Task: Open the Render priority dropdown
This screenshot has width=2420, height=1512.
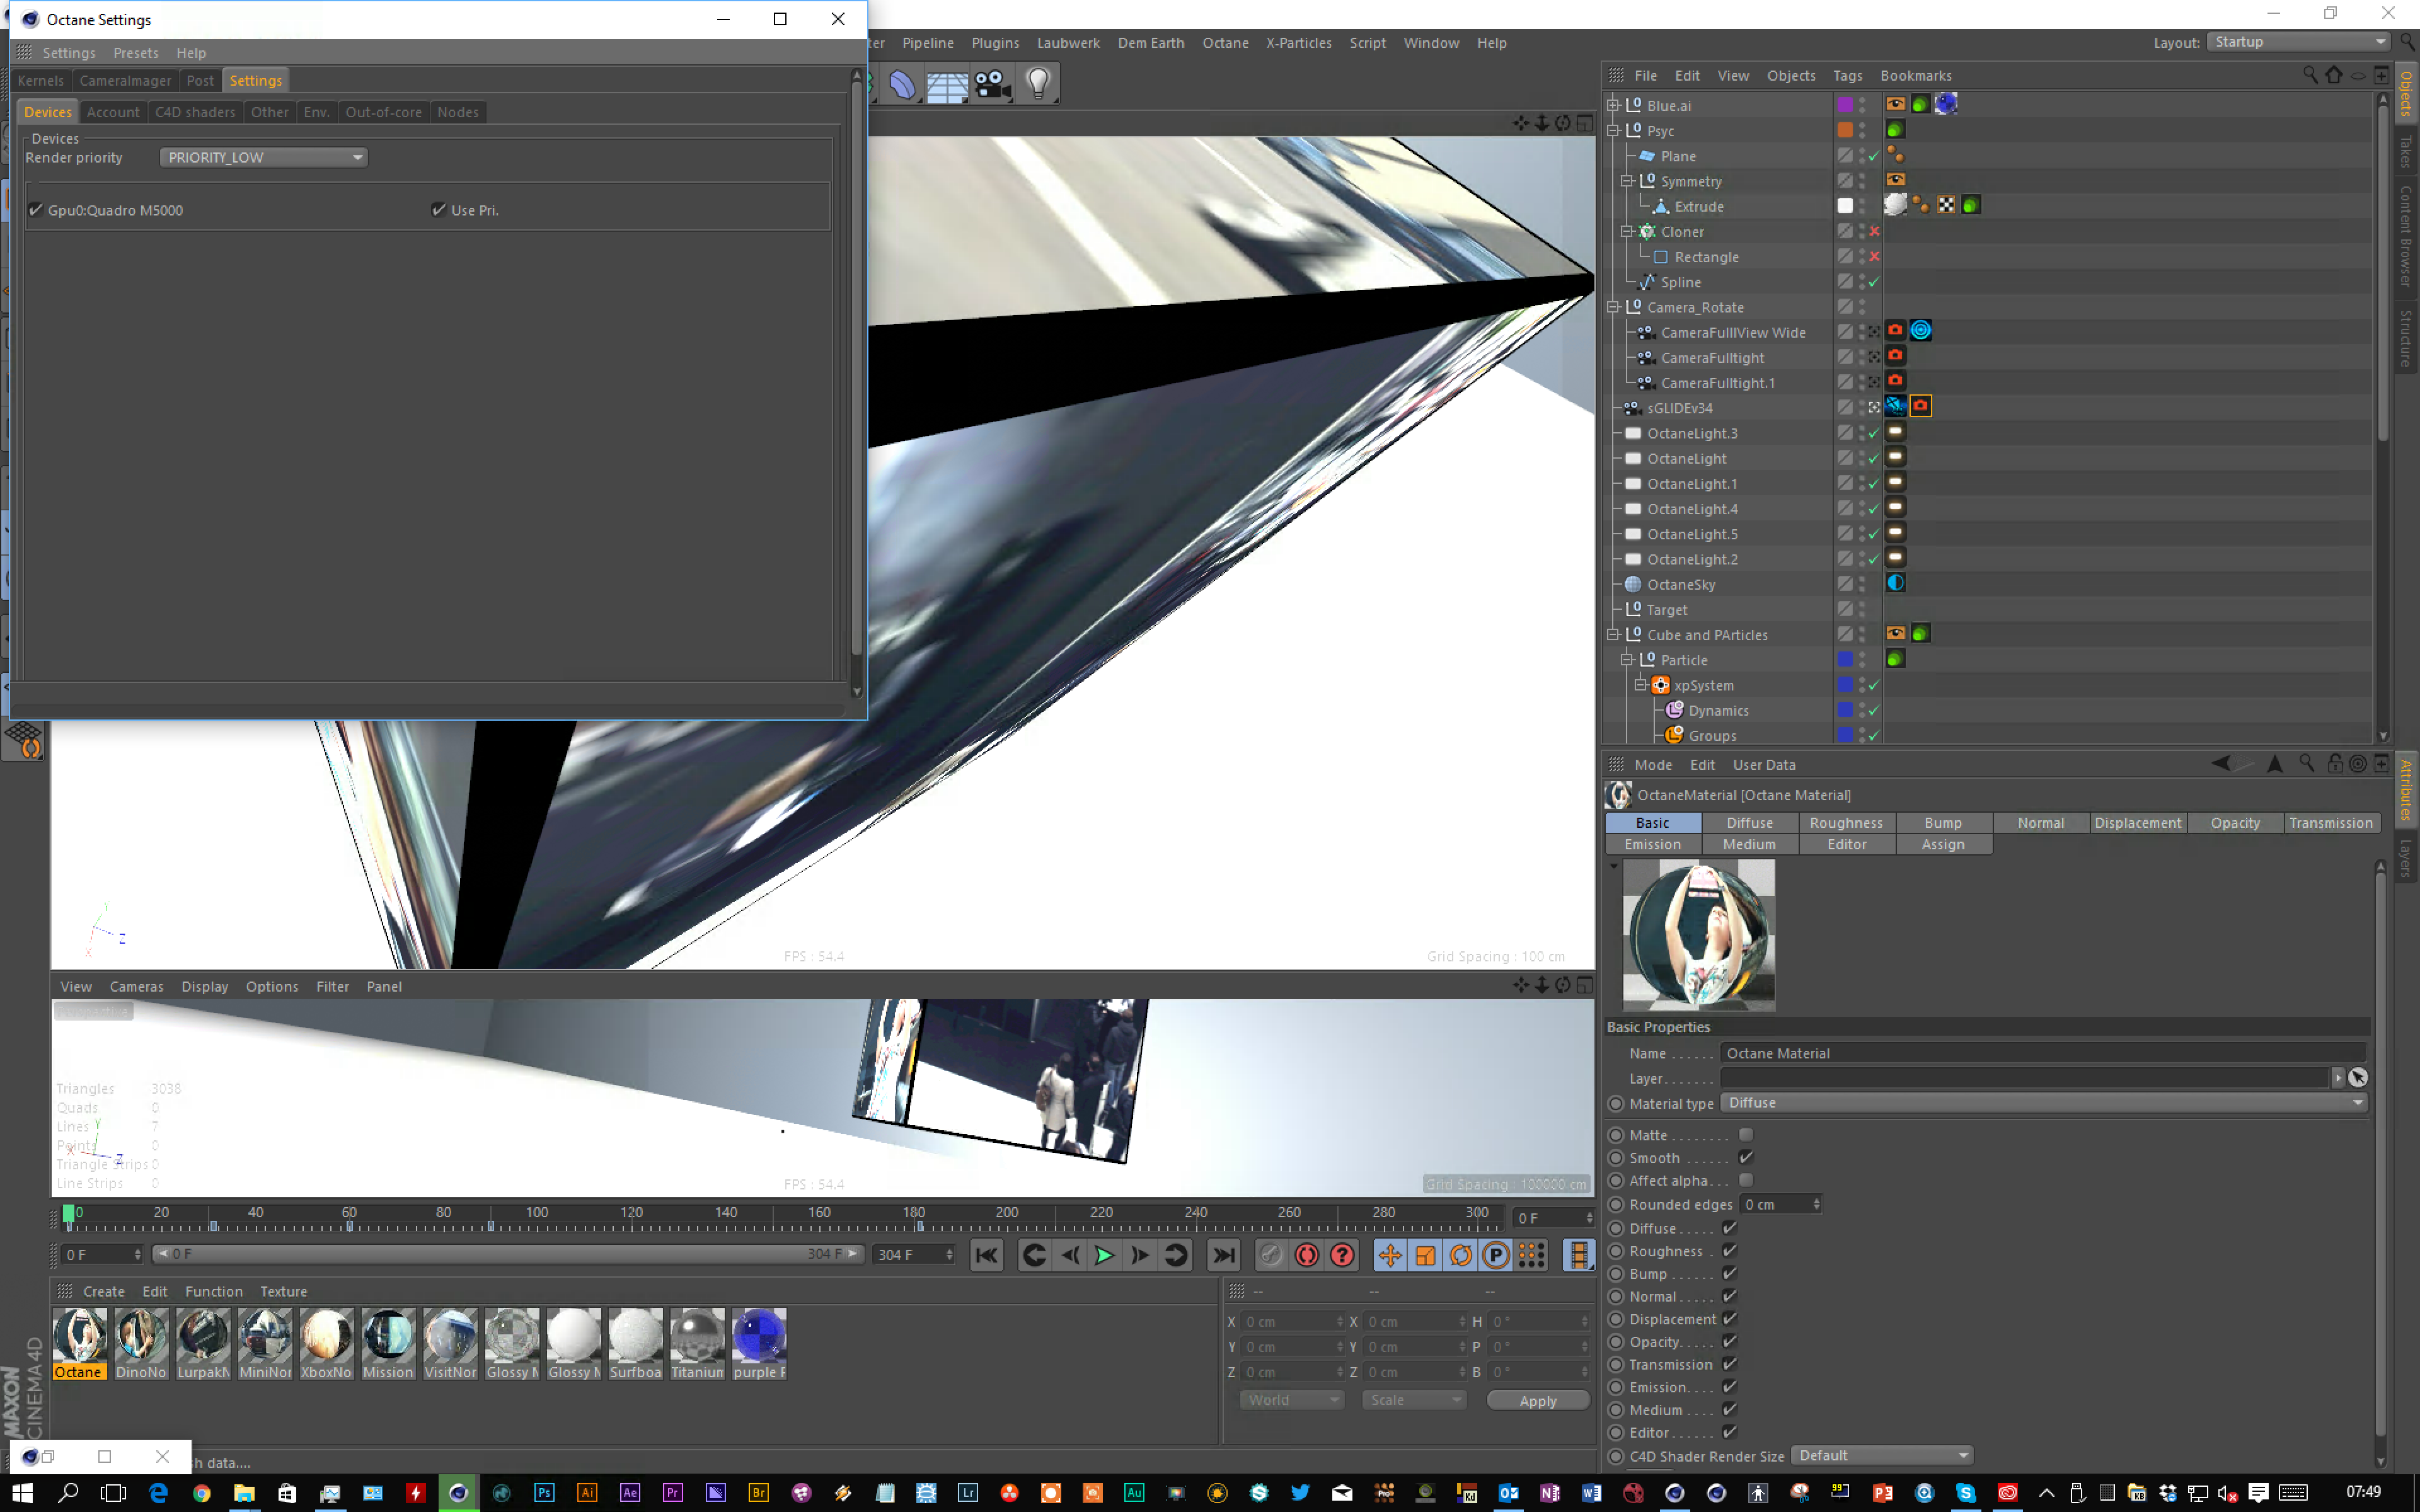Action: (x=263, y=158)
